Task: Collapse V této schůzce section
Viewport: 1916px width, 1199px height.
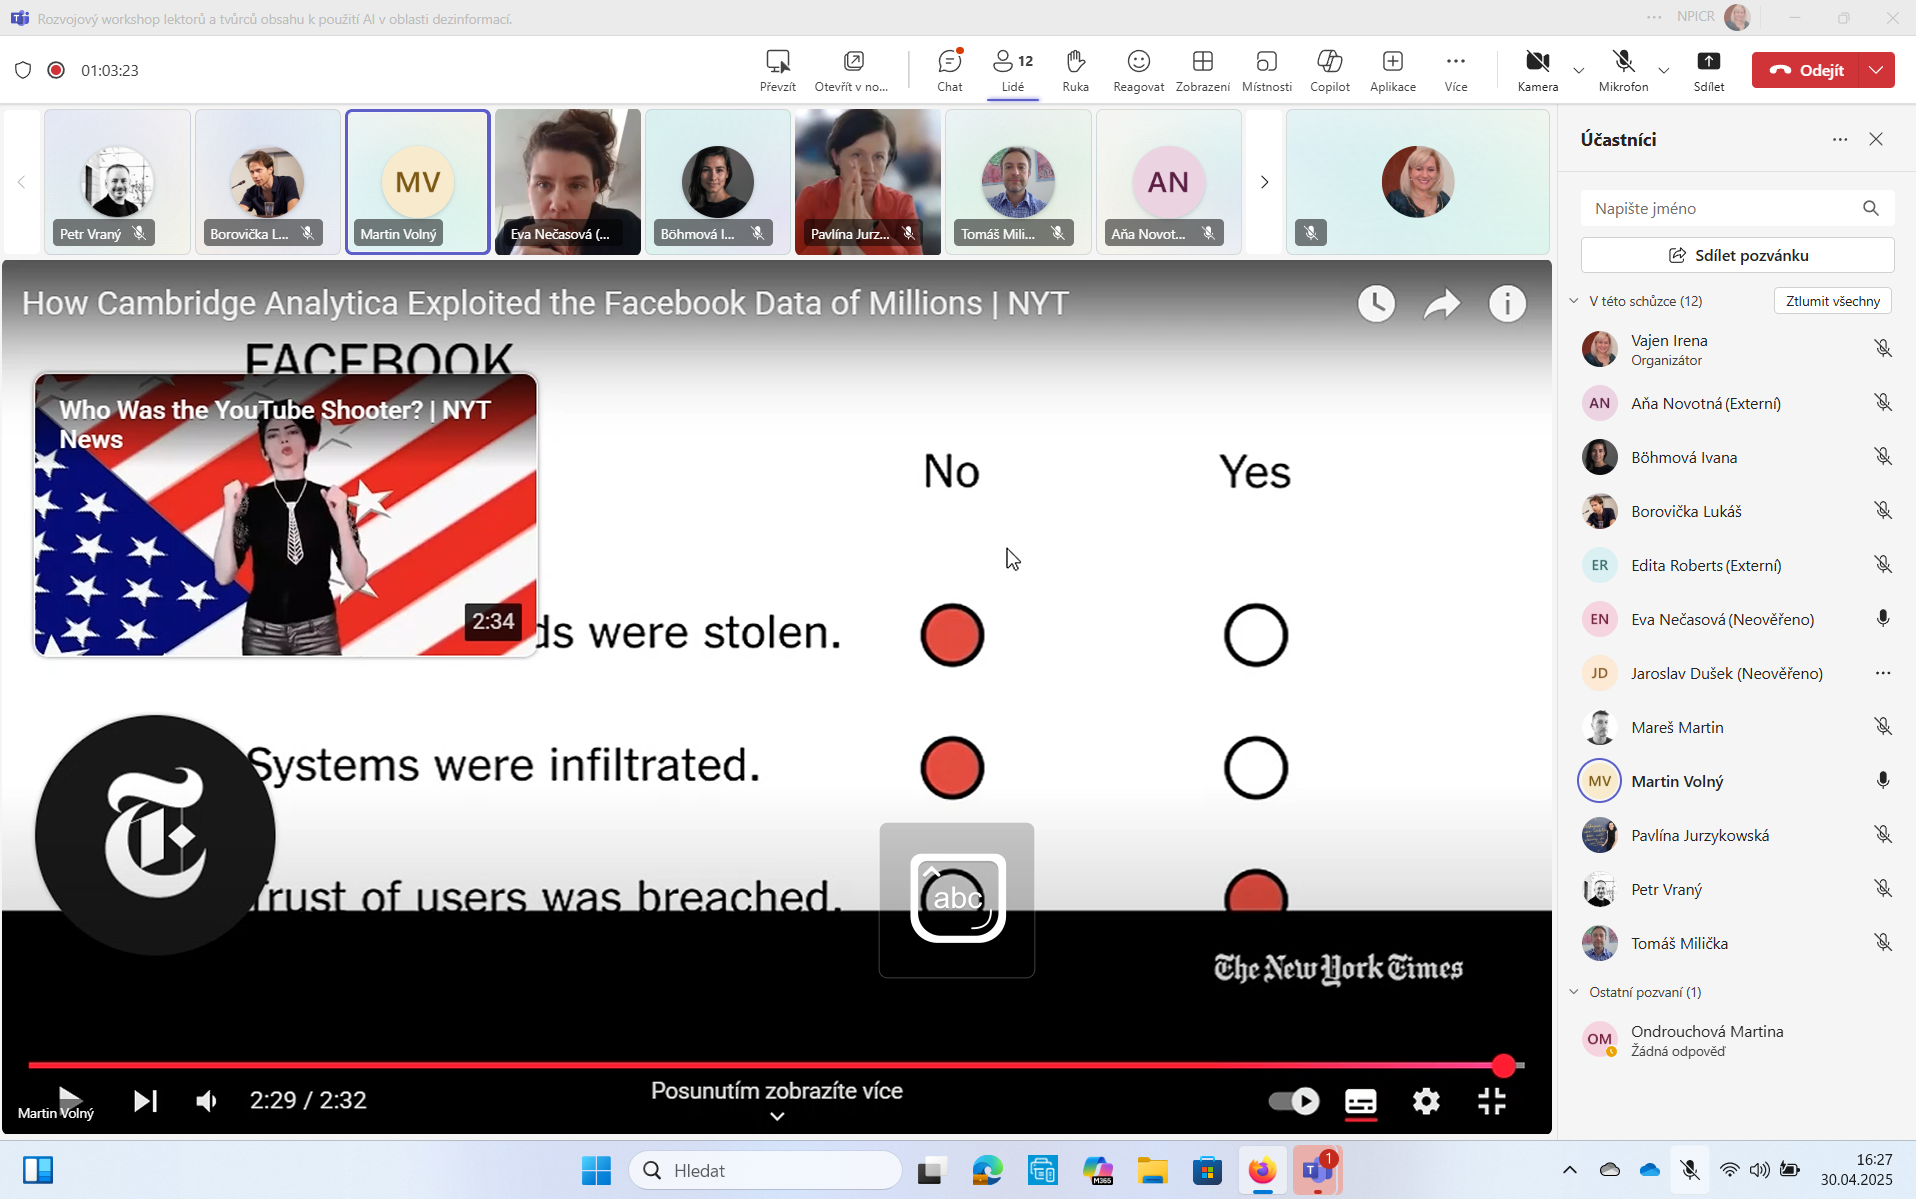Action: pos(1574,301)
